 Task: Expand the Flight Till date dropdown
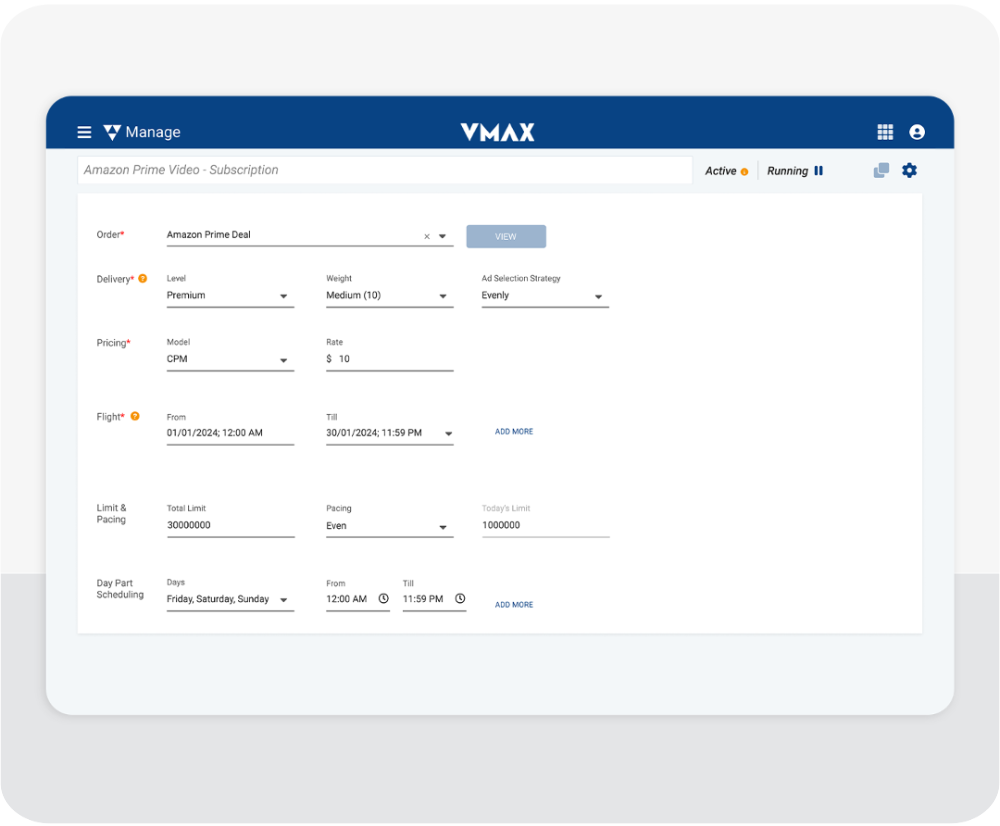pos(449,434)
